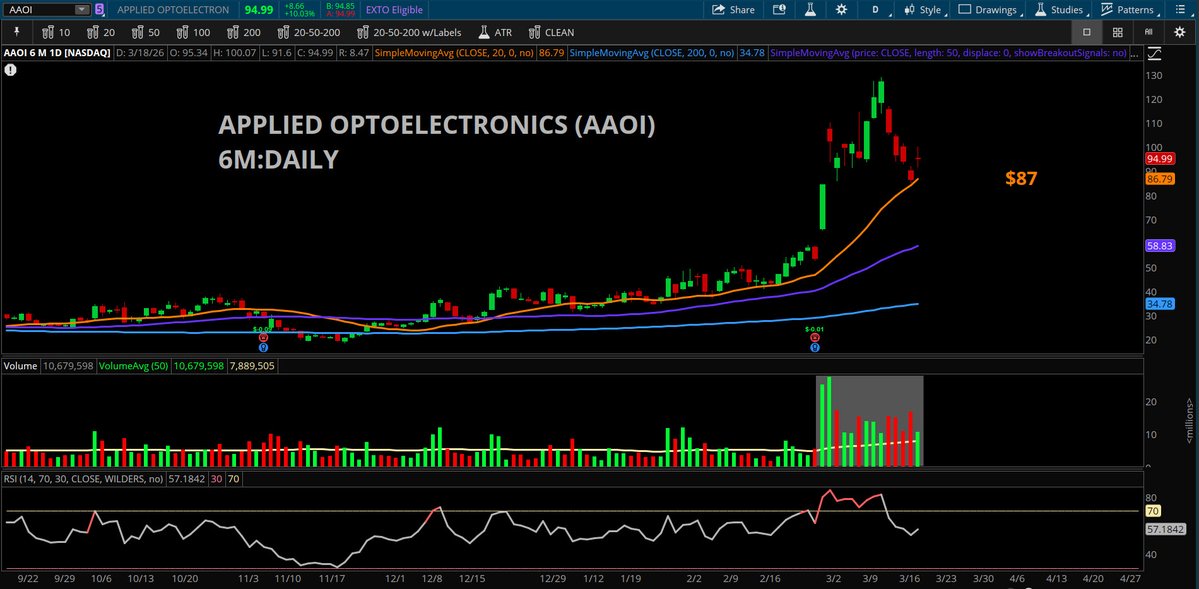
Task: Click the last price 94.99 in header
Action: pyautogui.click(x=258, y=10)
